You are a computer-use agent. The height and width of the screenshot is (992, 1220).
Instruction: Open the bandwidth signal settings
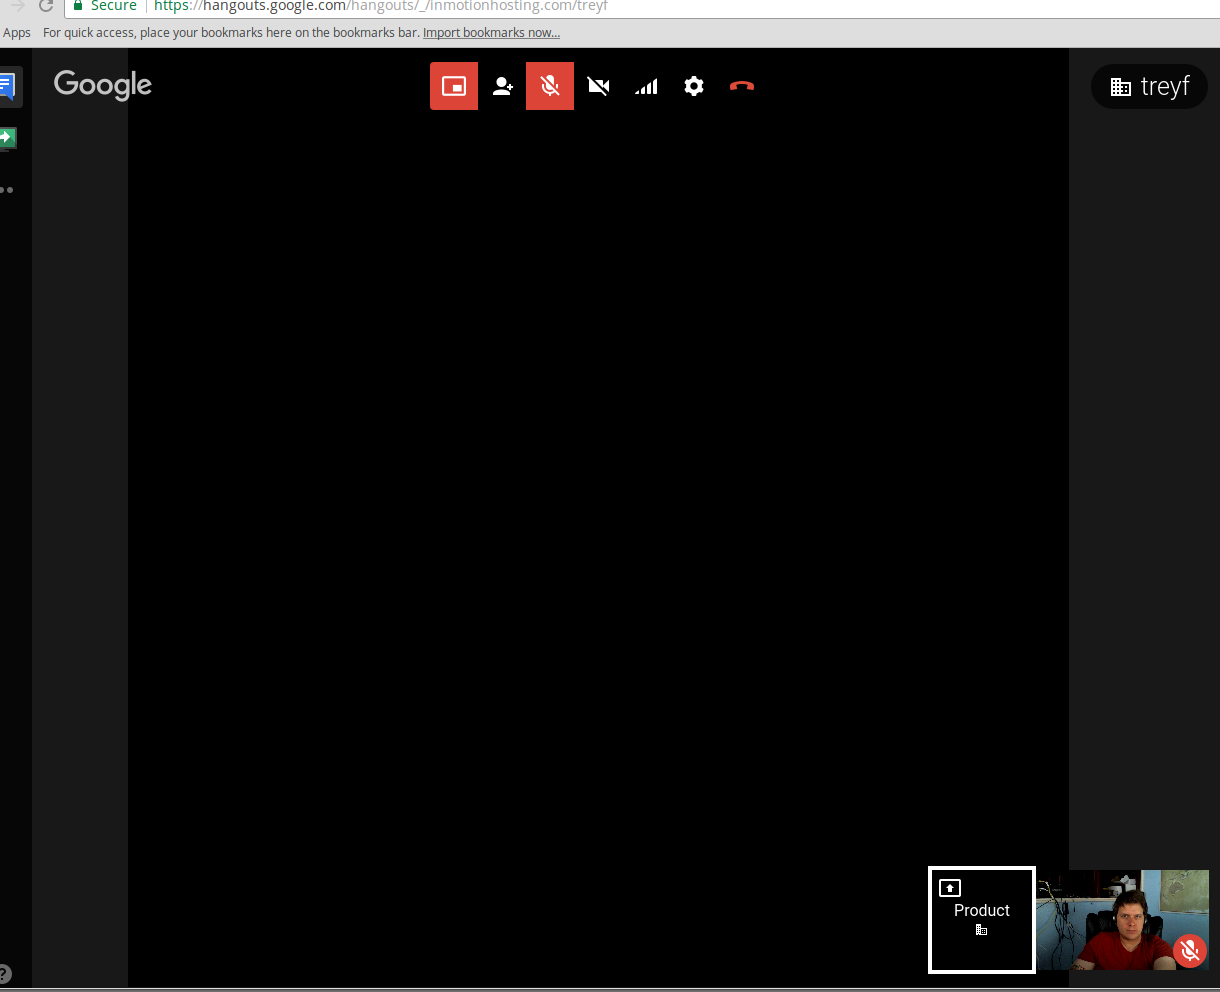(x=646, y=86)
